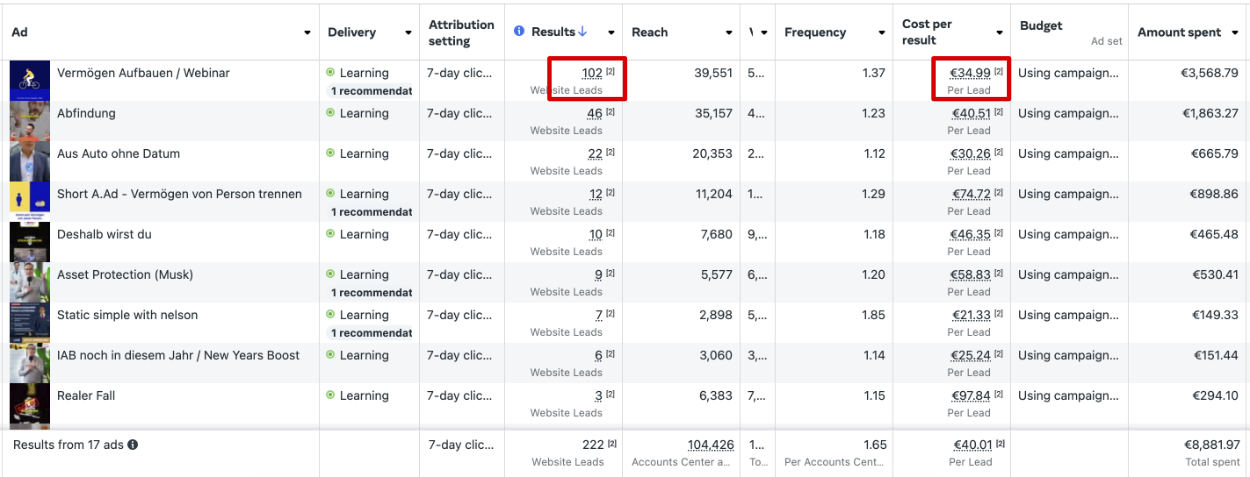The image size is (1250, 477).
Task: Open the Cost per result column dropdown
Action: click(x=1000, y=33)
